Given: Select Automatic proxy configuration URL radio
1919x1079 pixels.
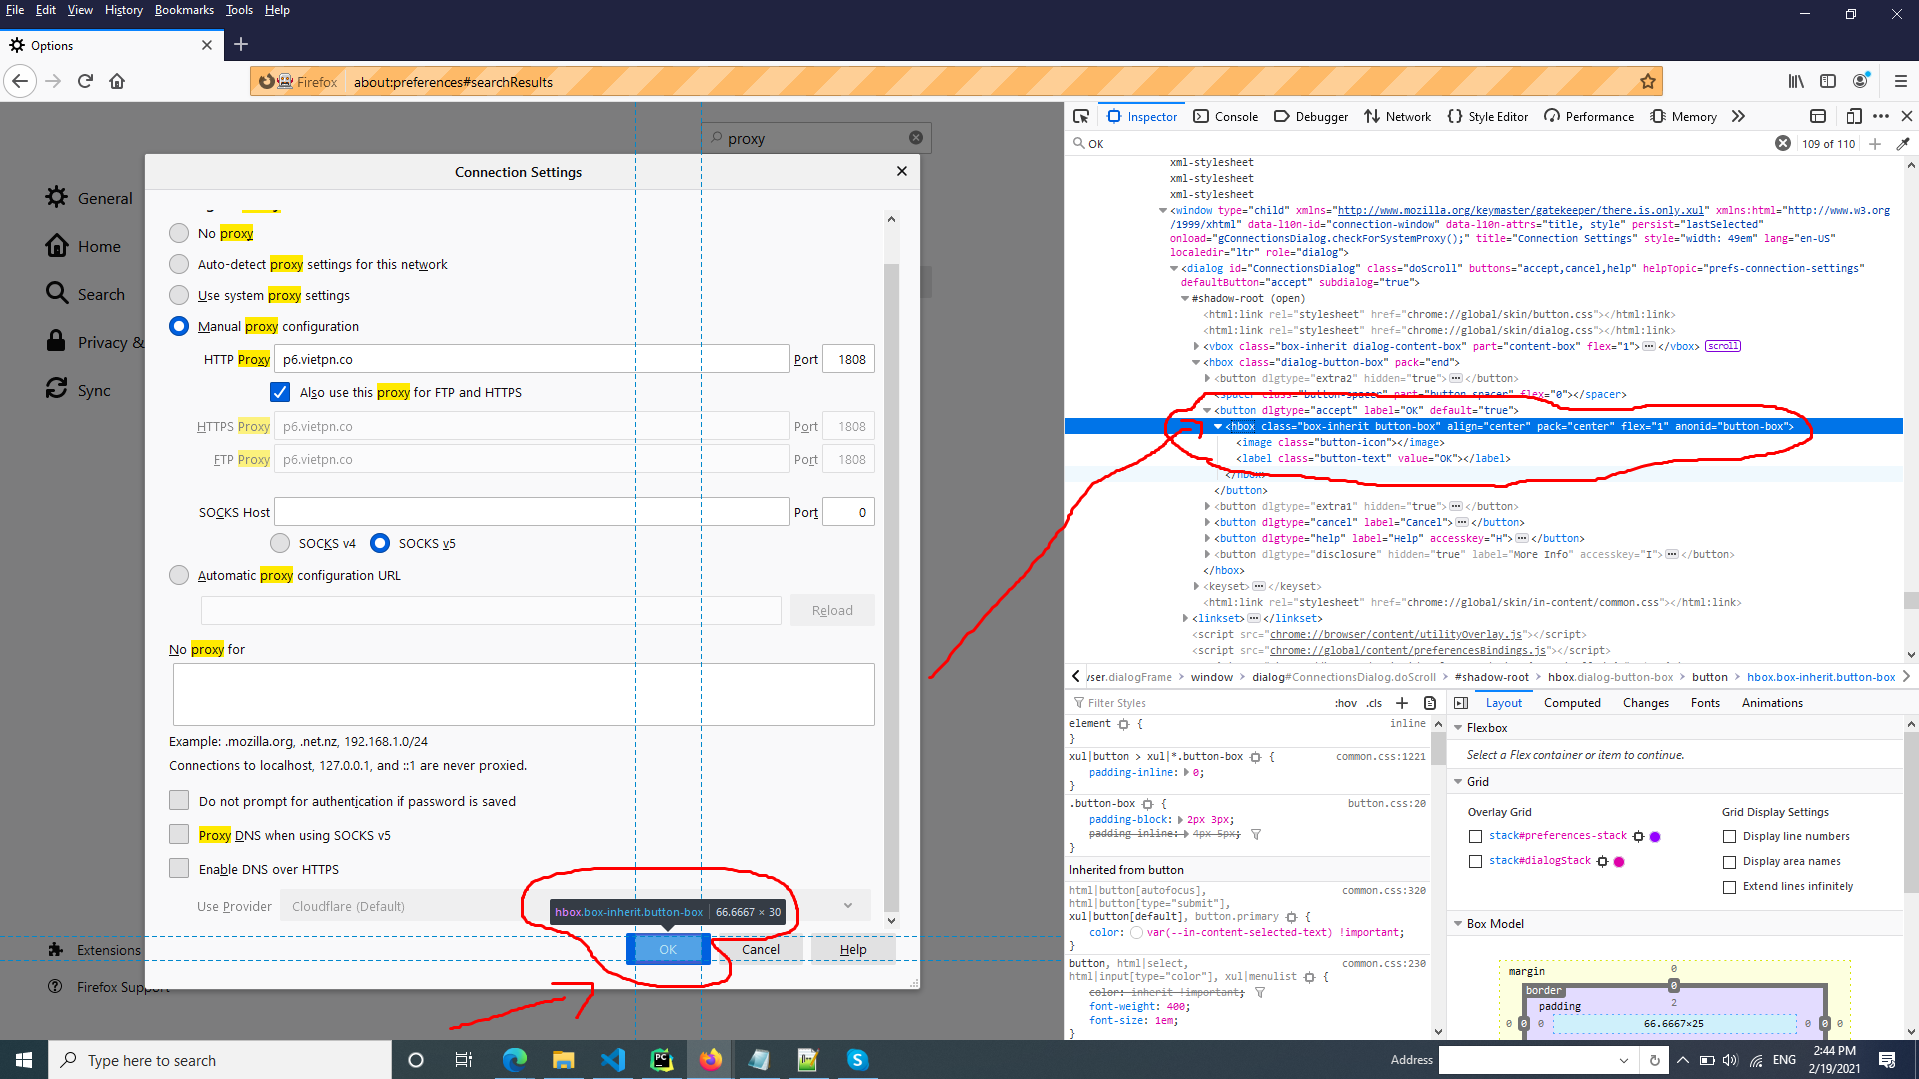Looking at the screenshot, I should [x=179, y=575].
